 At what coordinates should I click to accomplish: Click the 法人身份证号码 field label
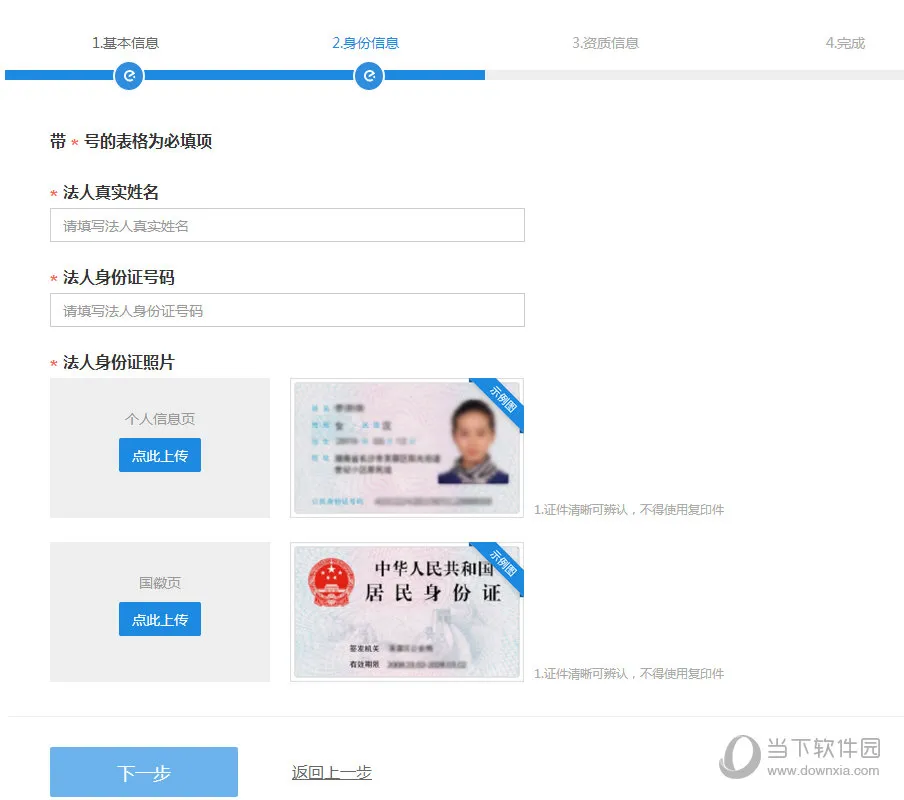point(118,278)
